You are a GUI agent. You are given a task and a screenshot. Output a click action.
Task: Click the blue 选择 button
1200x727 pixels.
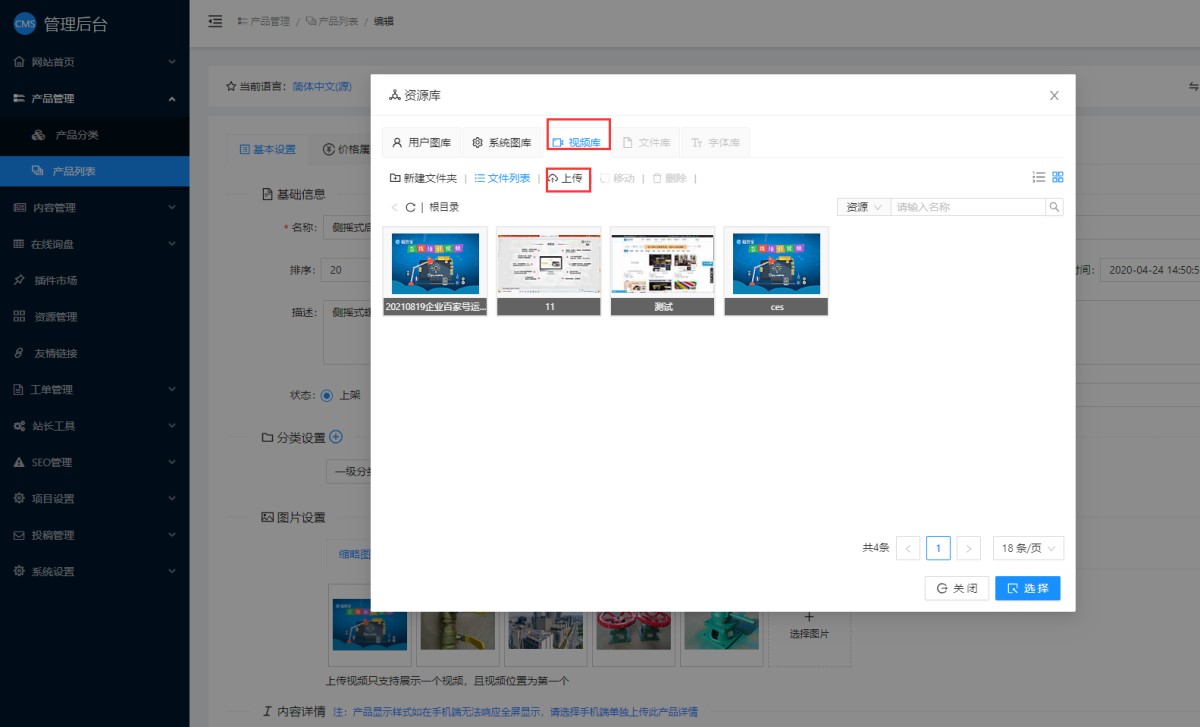pyautogui.click(x=1027, y=588)
